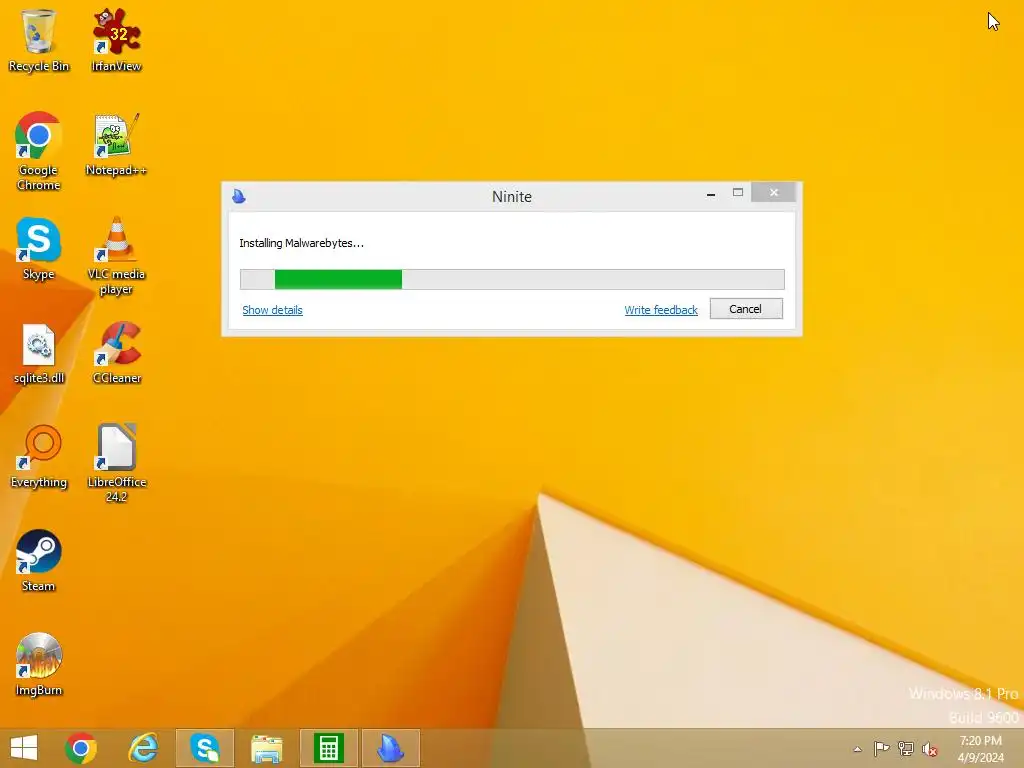Select LibreOffice 24.2 desktop shortcut
Viewport: 1024px width, 768px height.
tap(116, 464)
